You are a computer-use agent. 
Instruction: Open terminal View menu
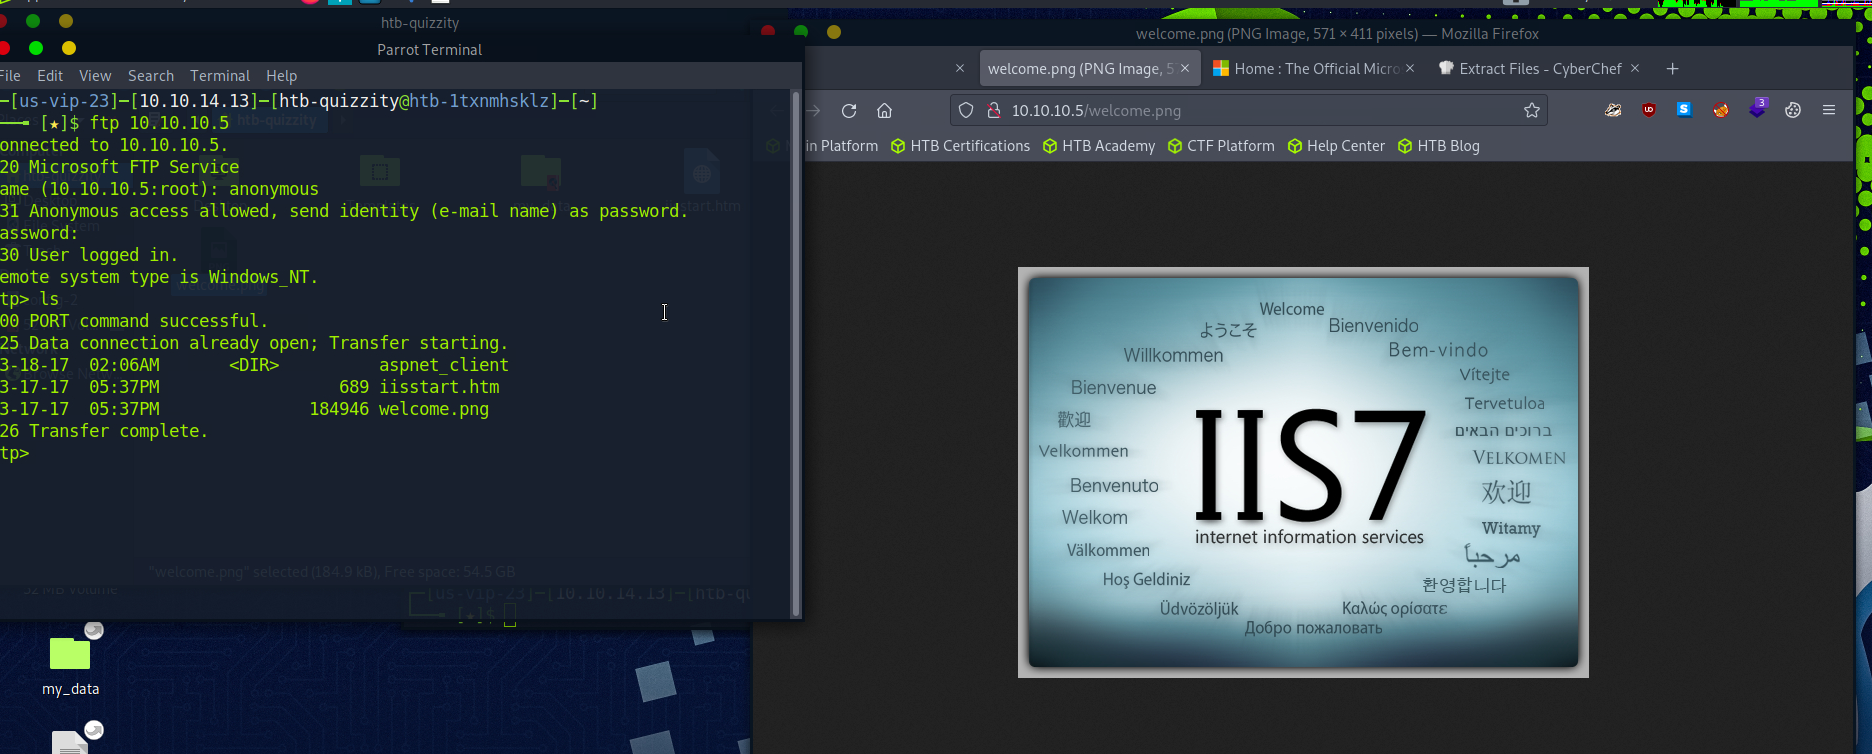[95, 76]
